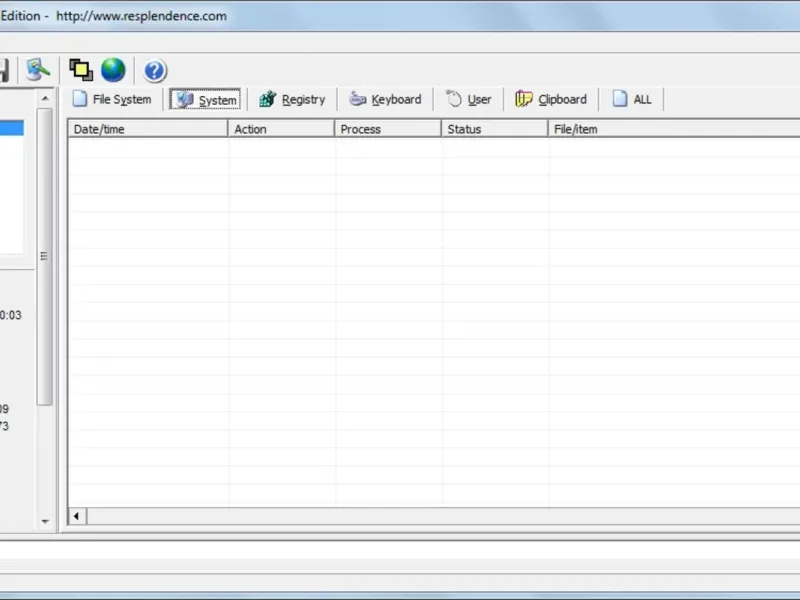Click the blue question mark help icon

(x=154, y=71)
